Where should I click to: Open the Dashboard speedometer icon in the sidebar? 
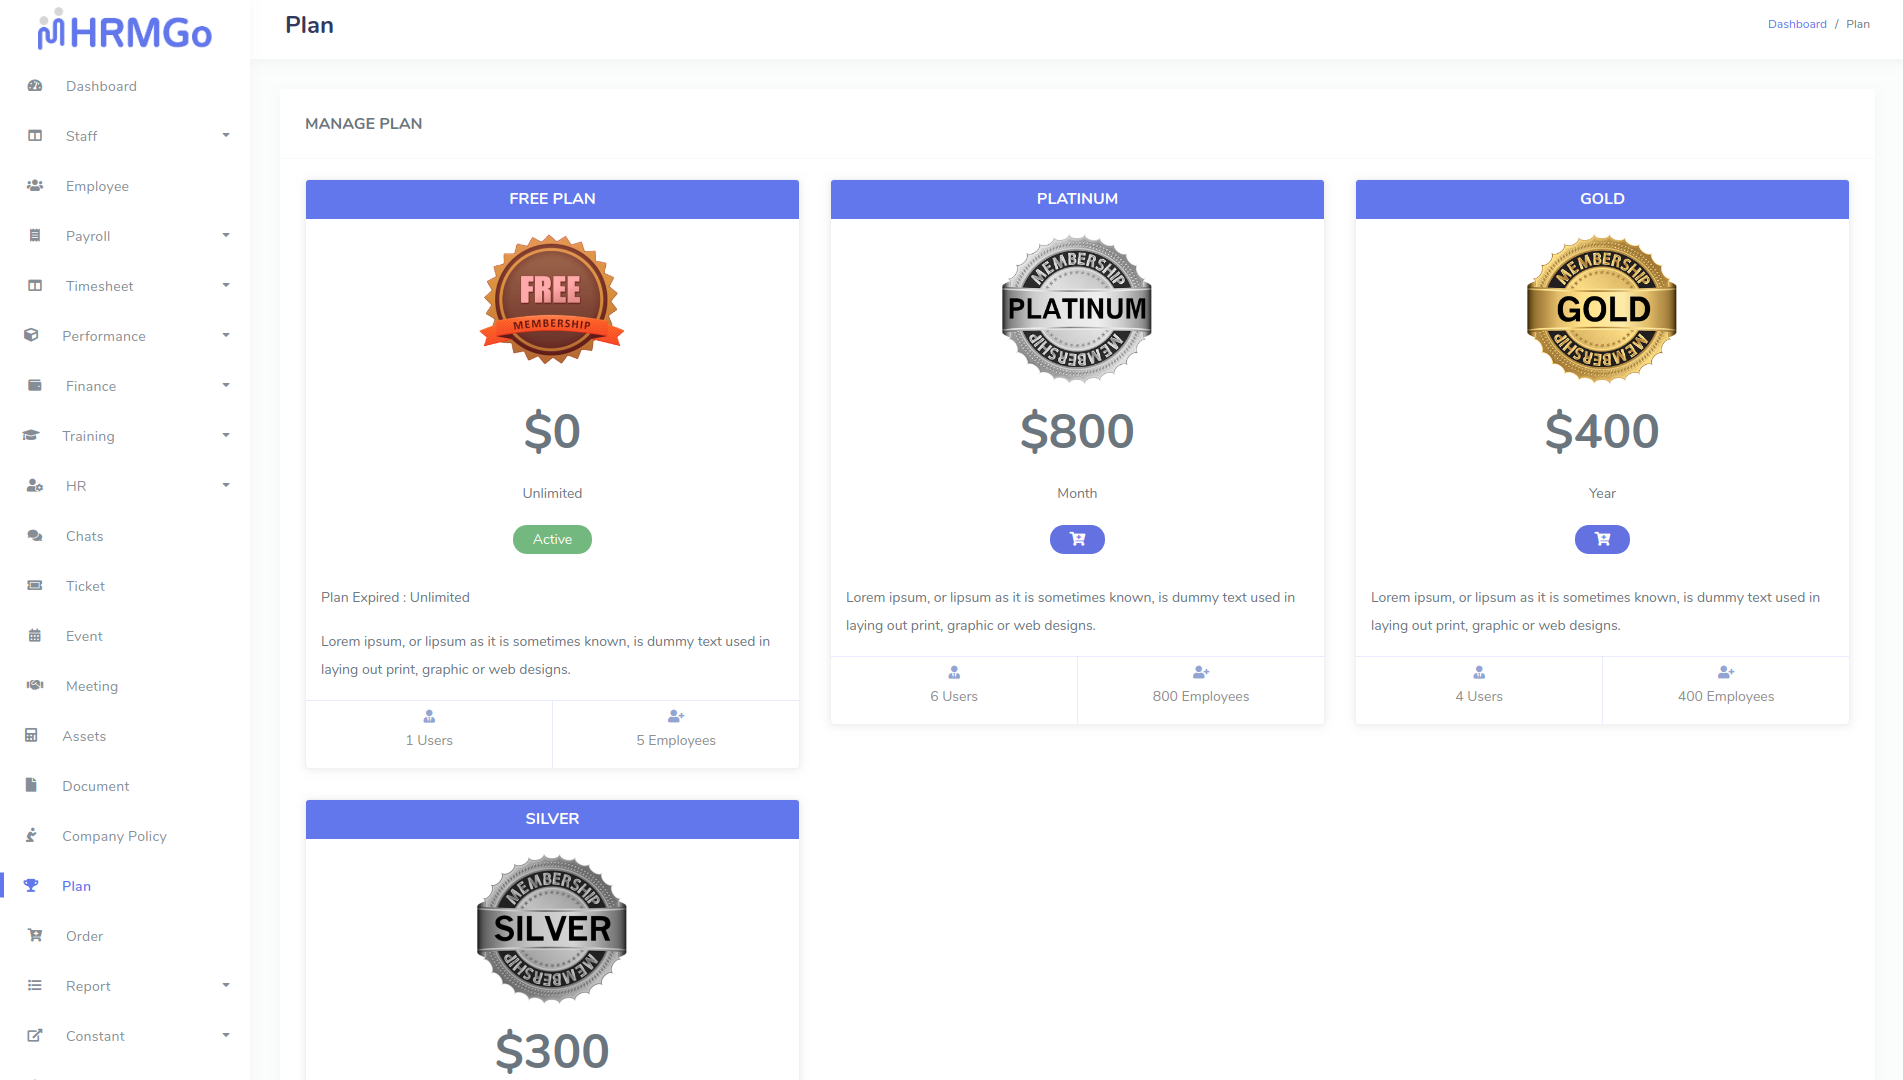tap(35, 86)
